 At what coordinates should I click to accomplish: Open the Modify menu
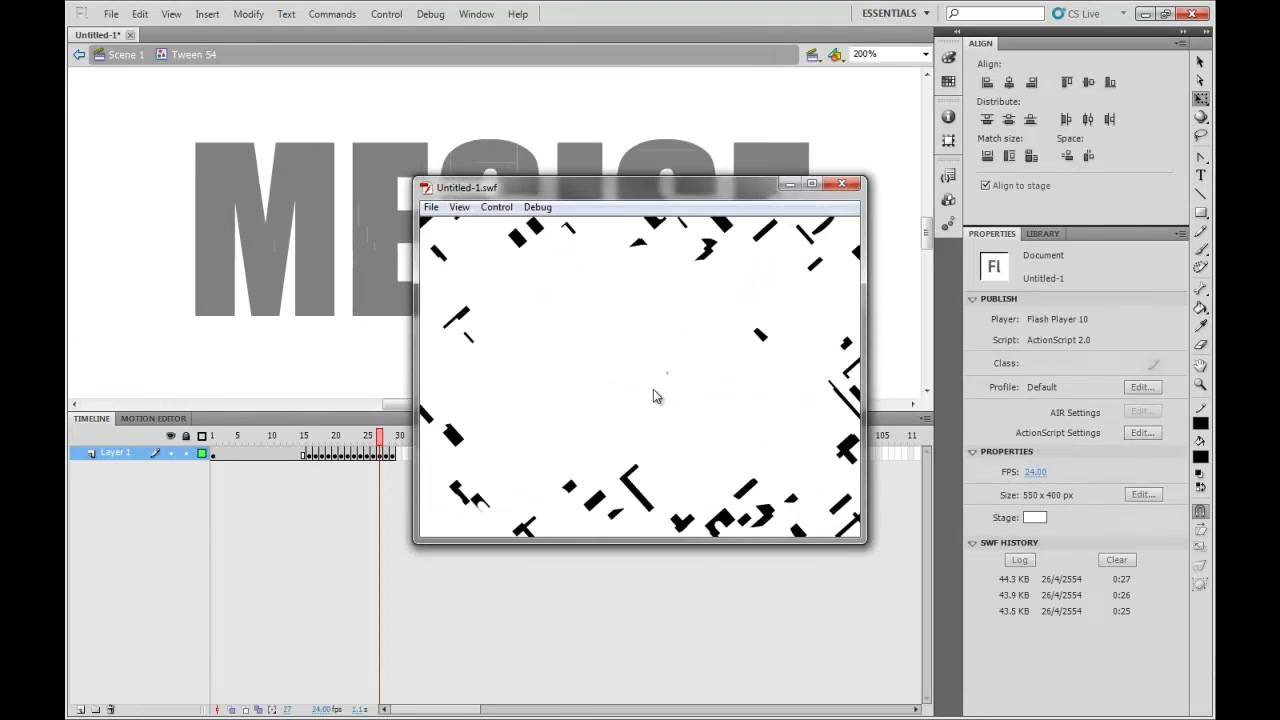coord(248,14)
